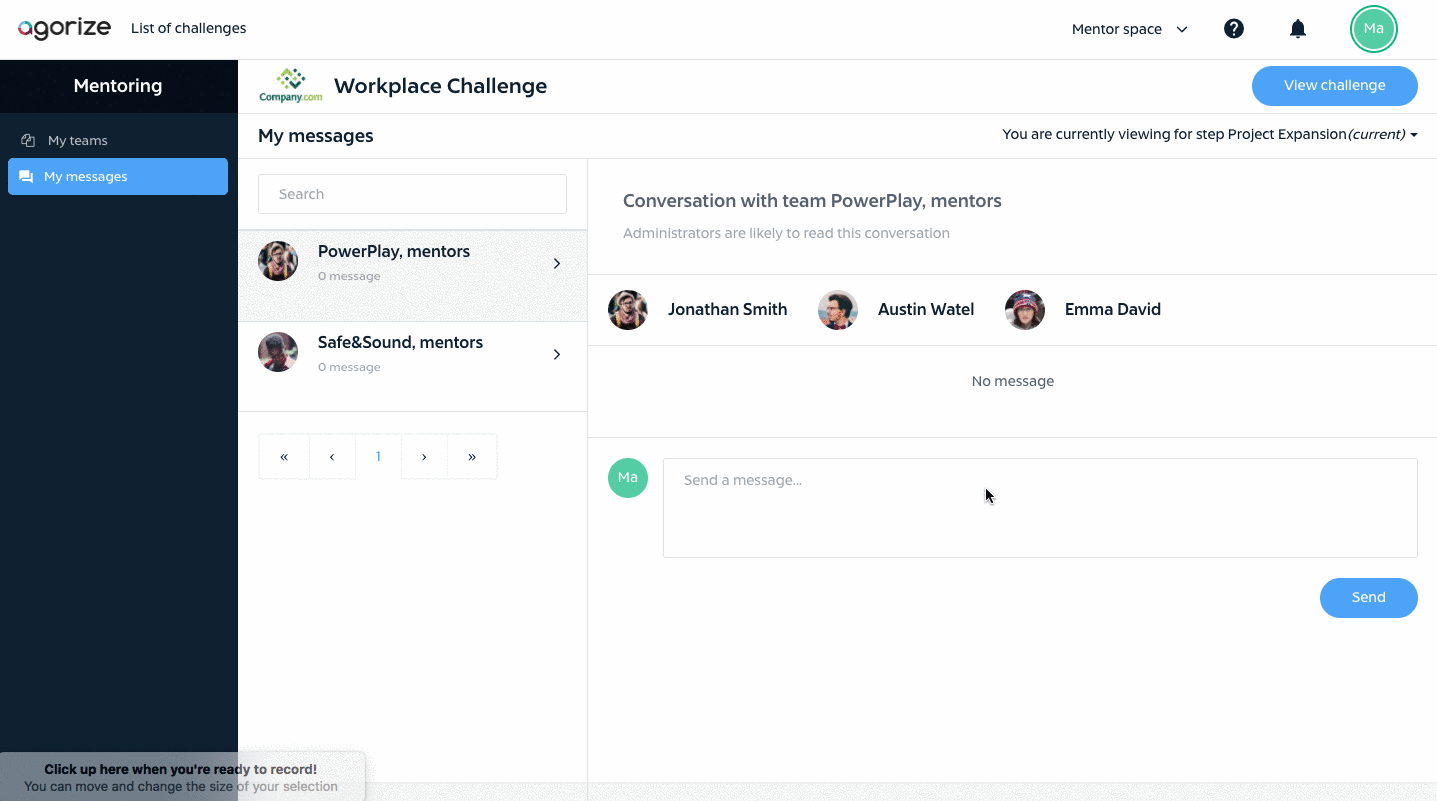Image resolution: width=1437 pixels, height=801 pixels.
Task: Expand the Mentor space dropdown
Action: tap(1130, 29)
